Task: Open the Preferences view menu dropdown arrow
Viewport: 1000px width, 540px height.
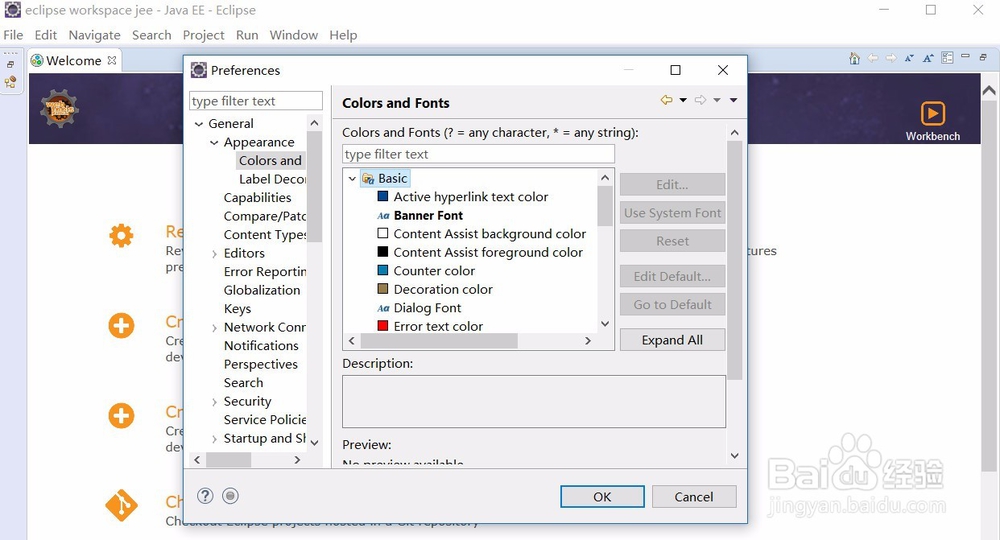Action: 733,100
